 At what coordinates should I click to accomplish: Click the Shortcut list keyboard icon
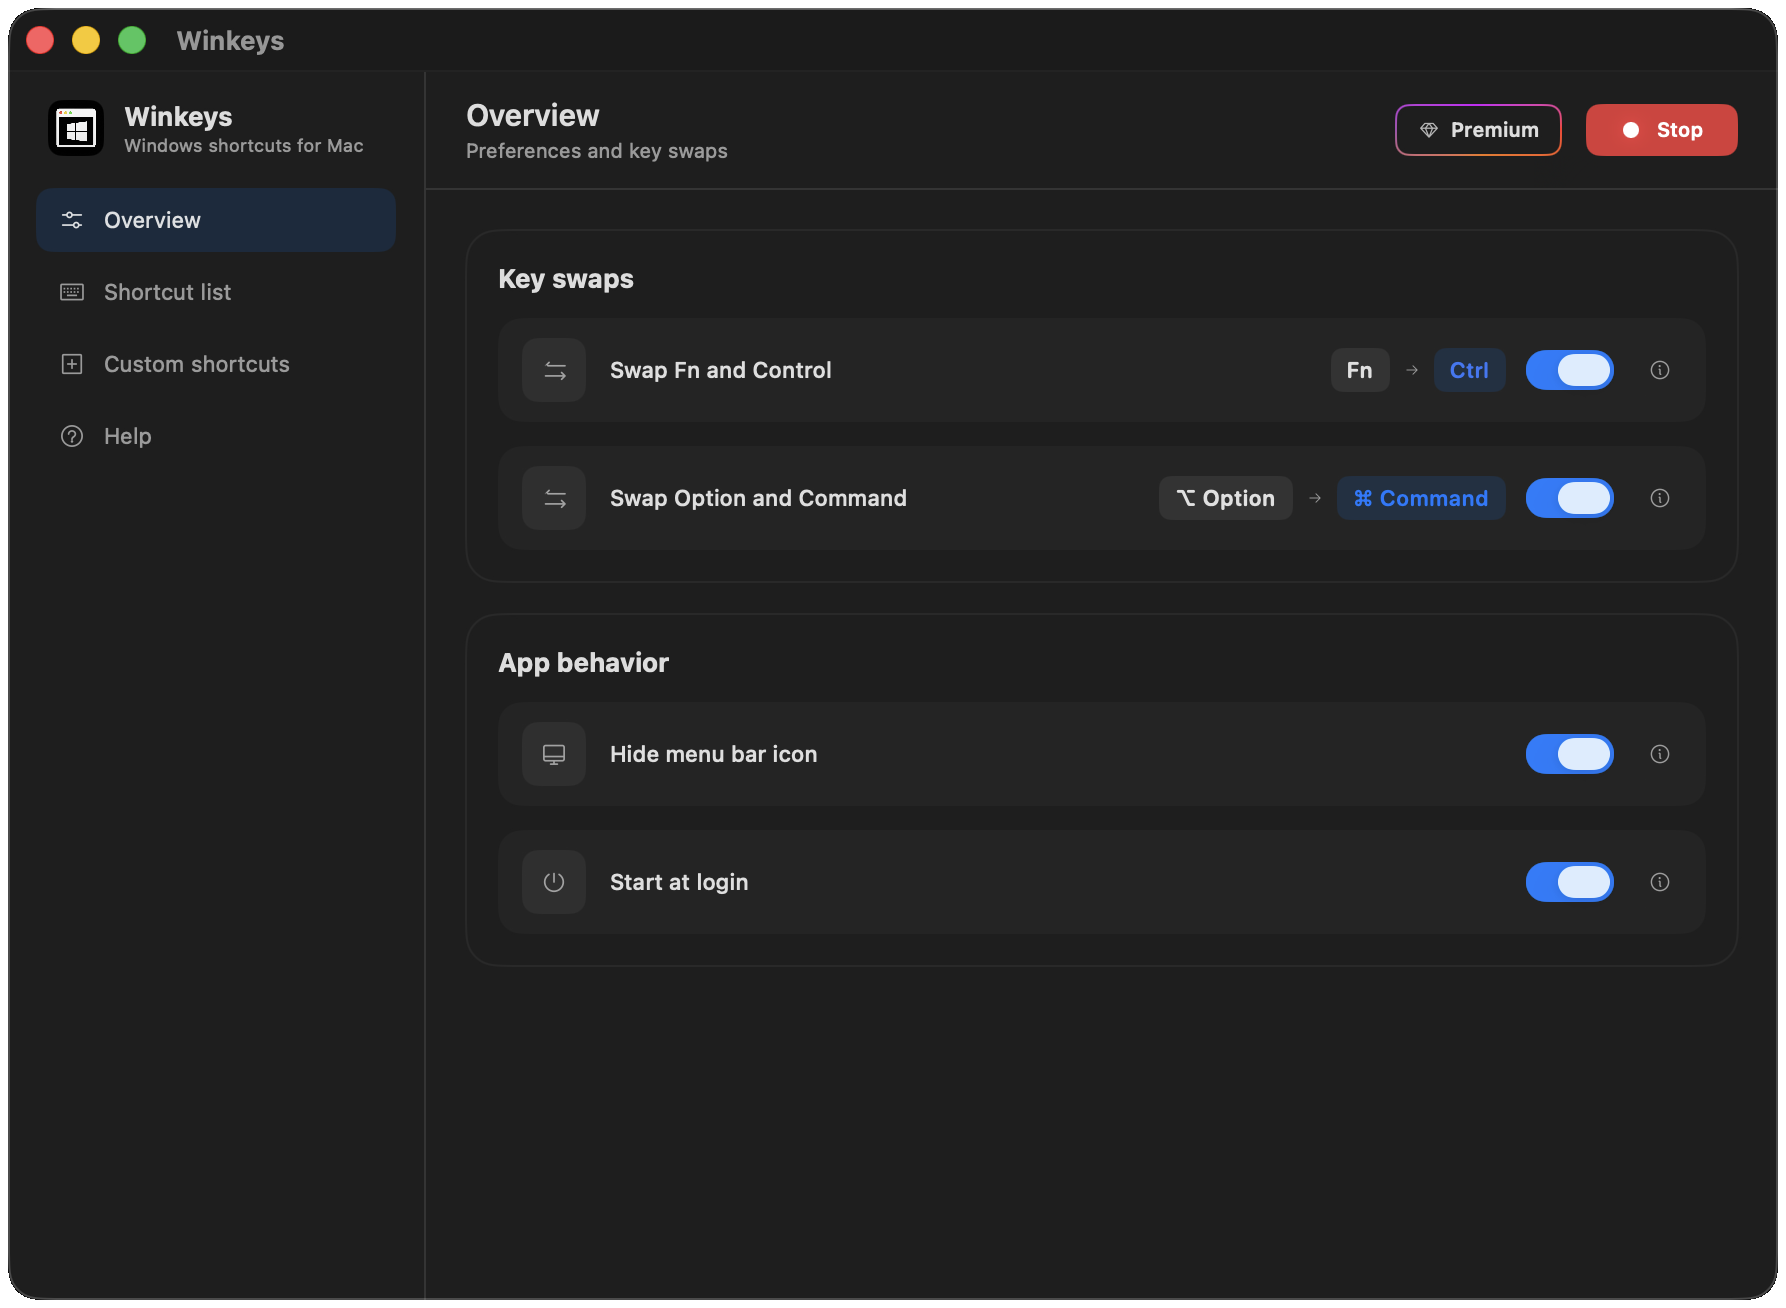(72, 292)
